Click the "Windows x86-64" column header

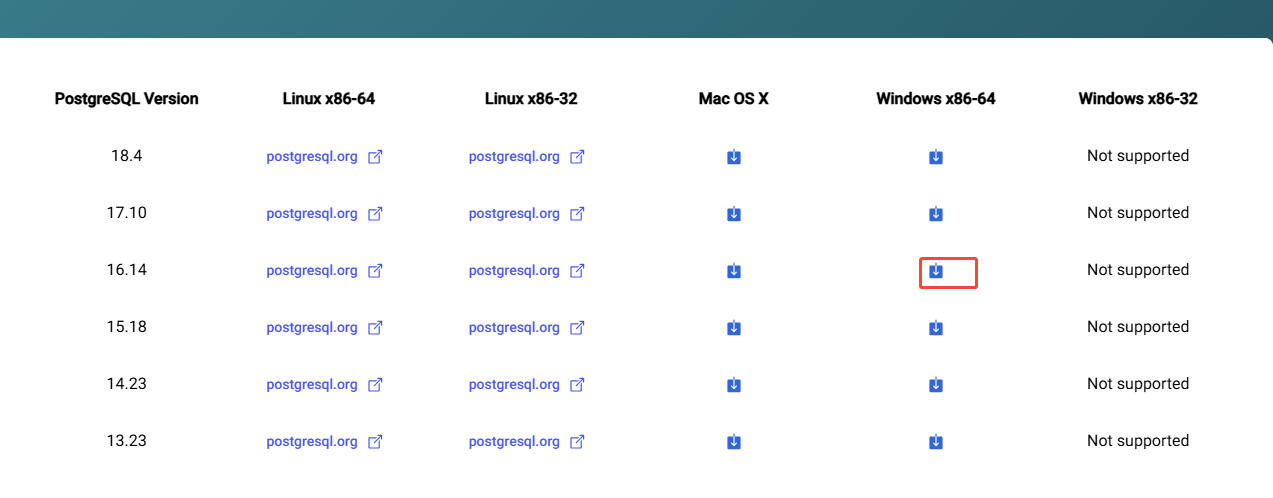point(936,99)
